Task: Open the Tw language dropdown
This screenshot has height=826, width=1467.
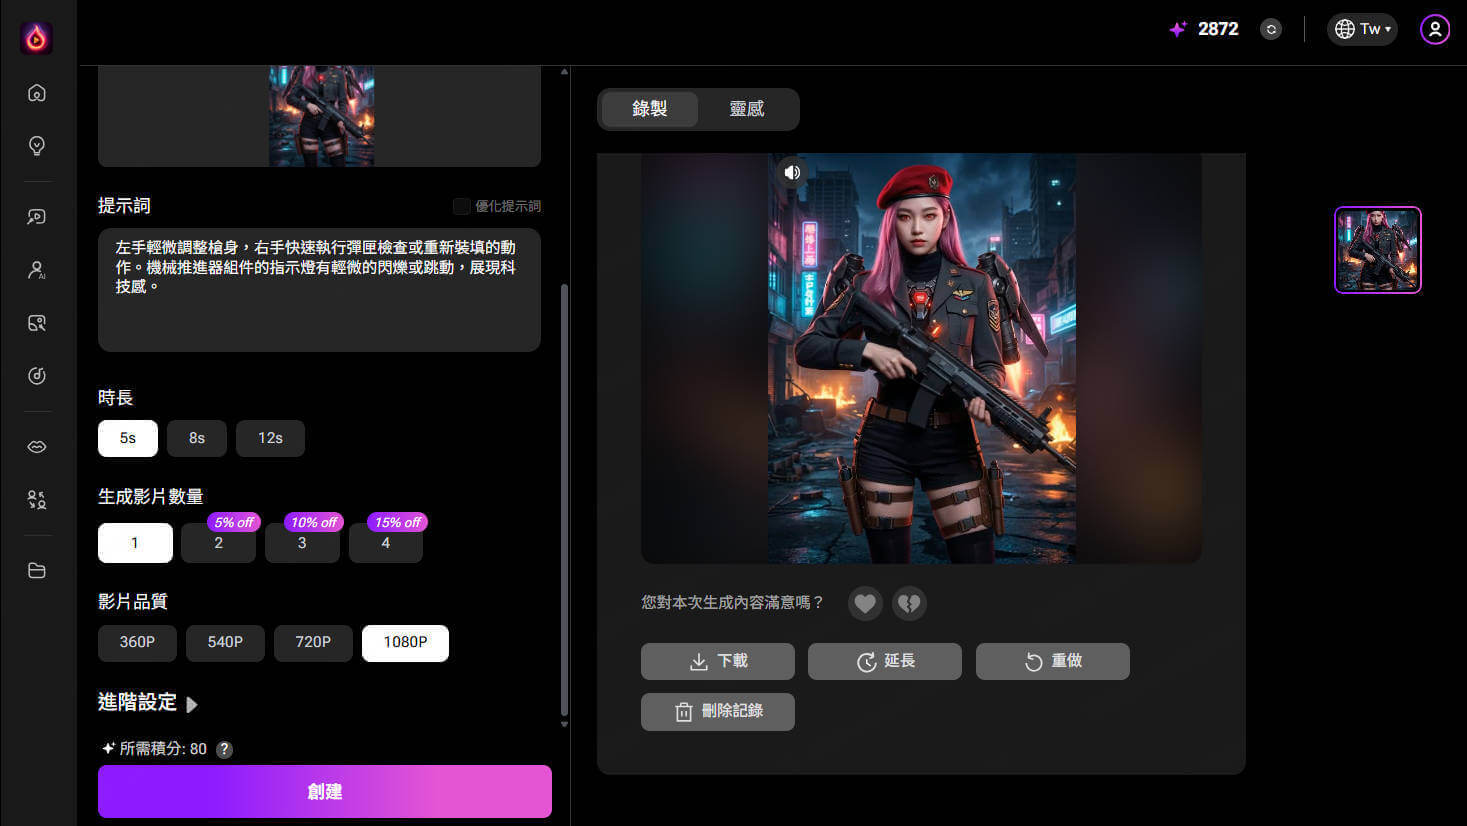Action: (x=1361, y=29)
